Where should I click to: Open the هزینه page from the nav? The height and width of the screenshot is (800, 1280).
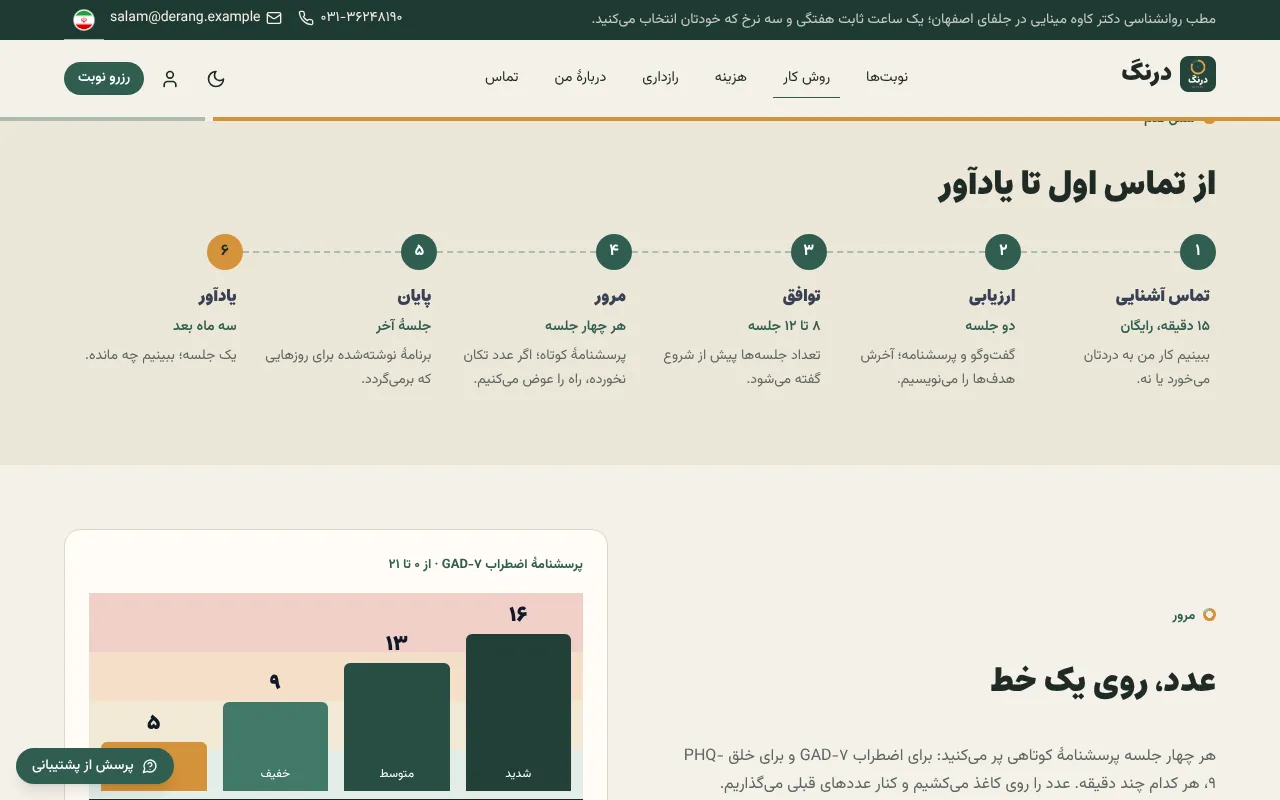[731, 77]
